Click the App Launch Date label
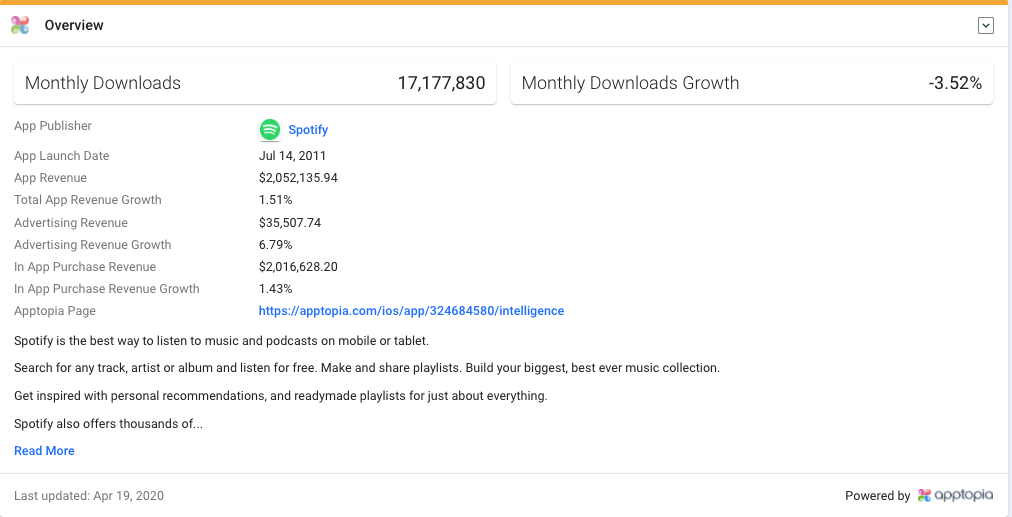 tap(62, 156)
